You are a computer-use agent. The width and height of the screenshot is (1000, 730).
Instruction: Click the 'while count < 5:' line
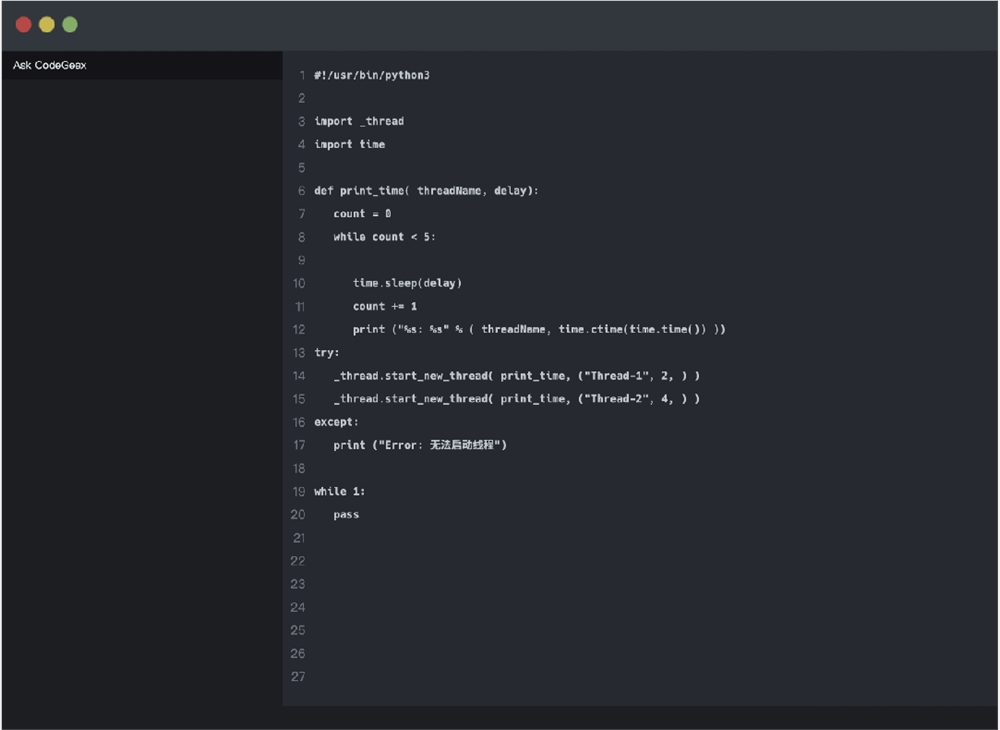point(385,237)
